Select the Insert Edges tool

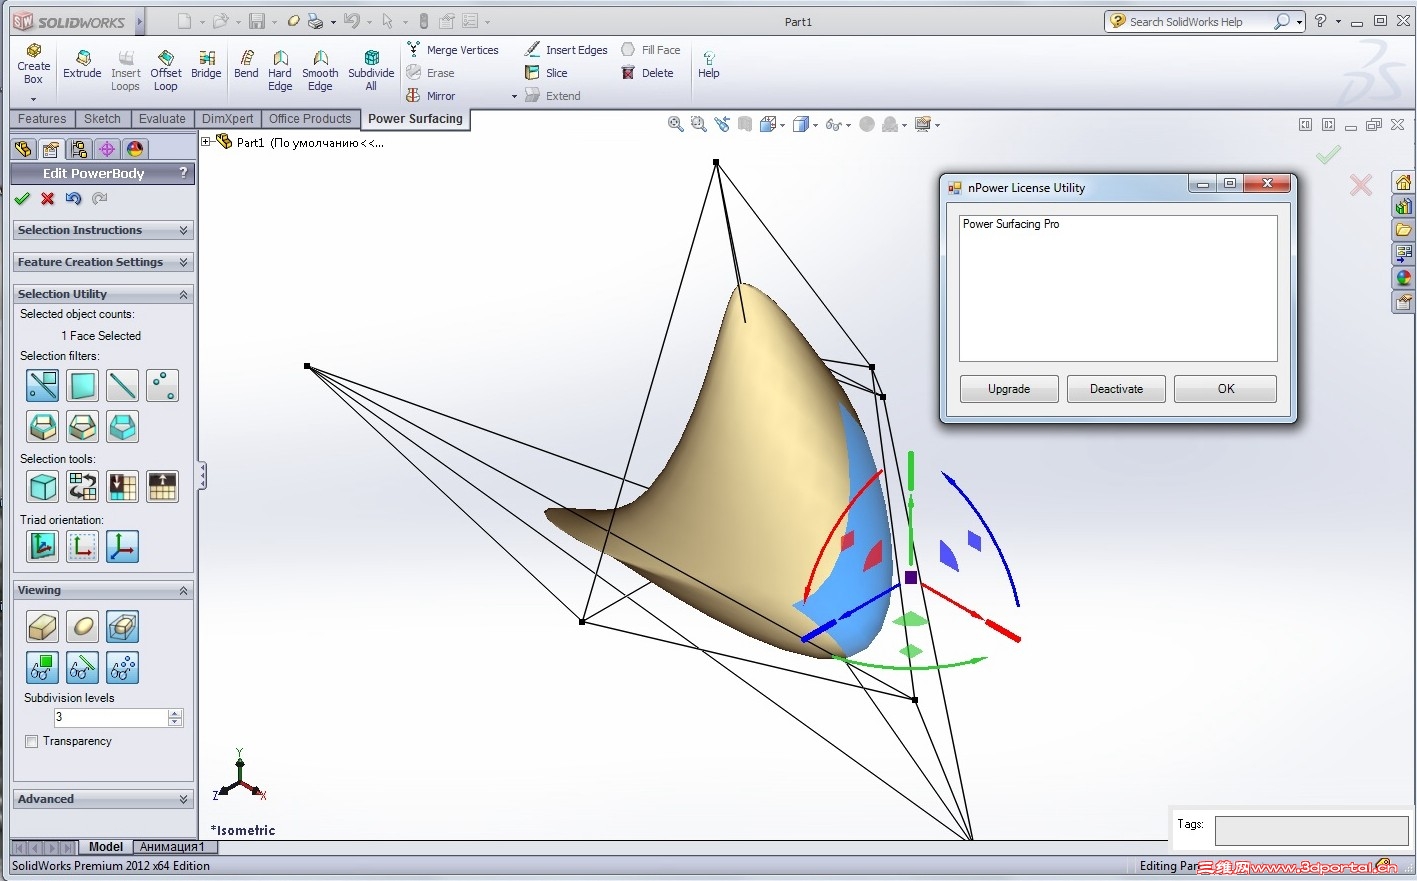(x=566, y=50)
